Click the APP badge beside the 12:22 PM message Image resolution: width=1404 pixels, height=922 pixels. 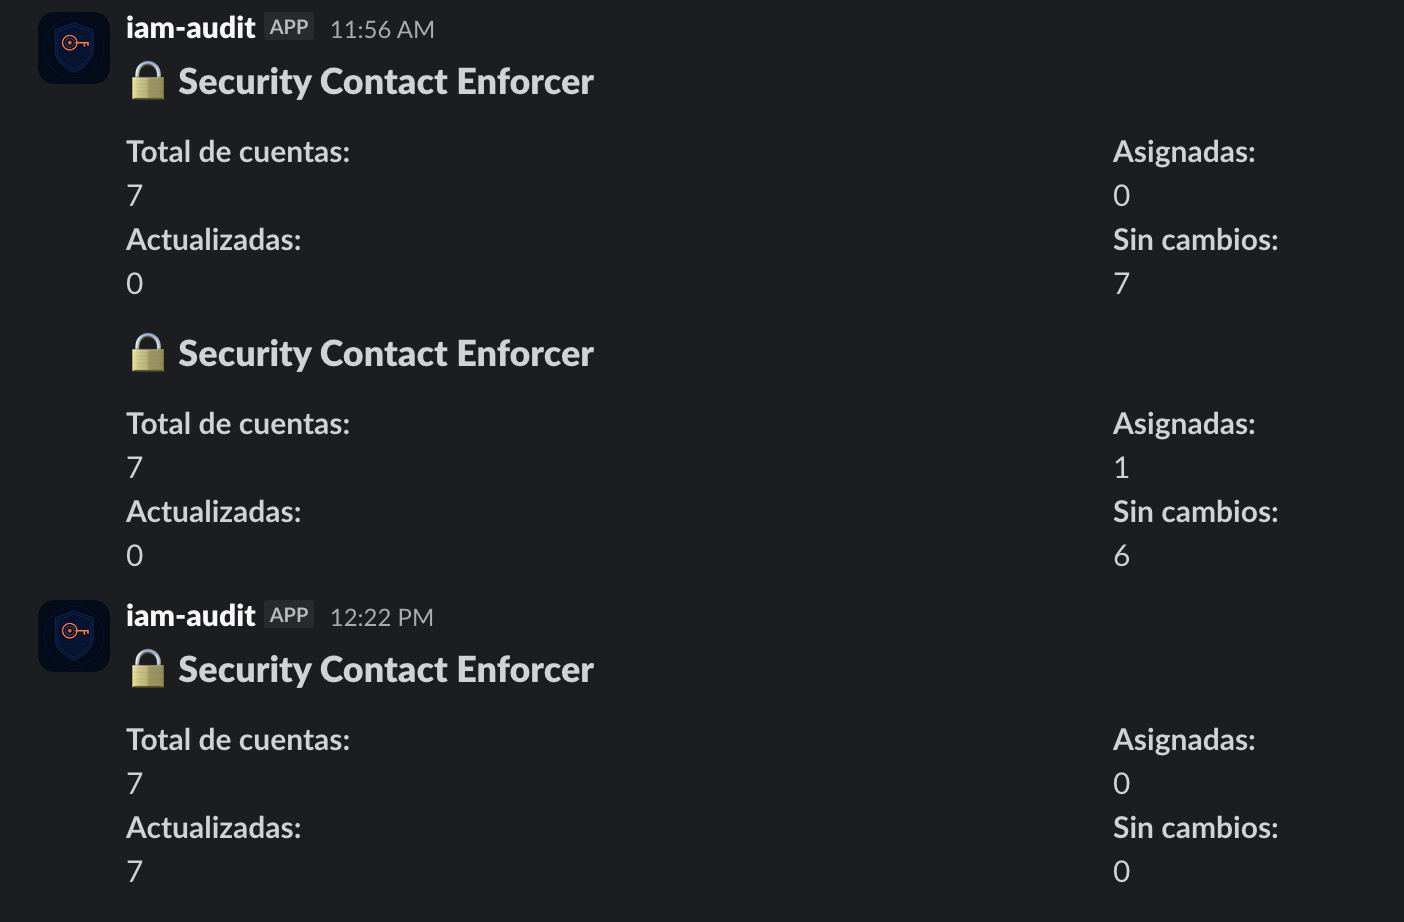coord(287,614)
